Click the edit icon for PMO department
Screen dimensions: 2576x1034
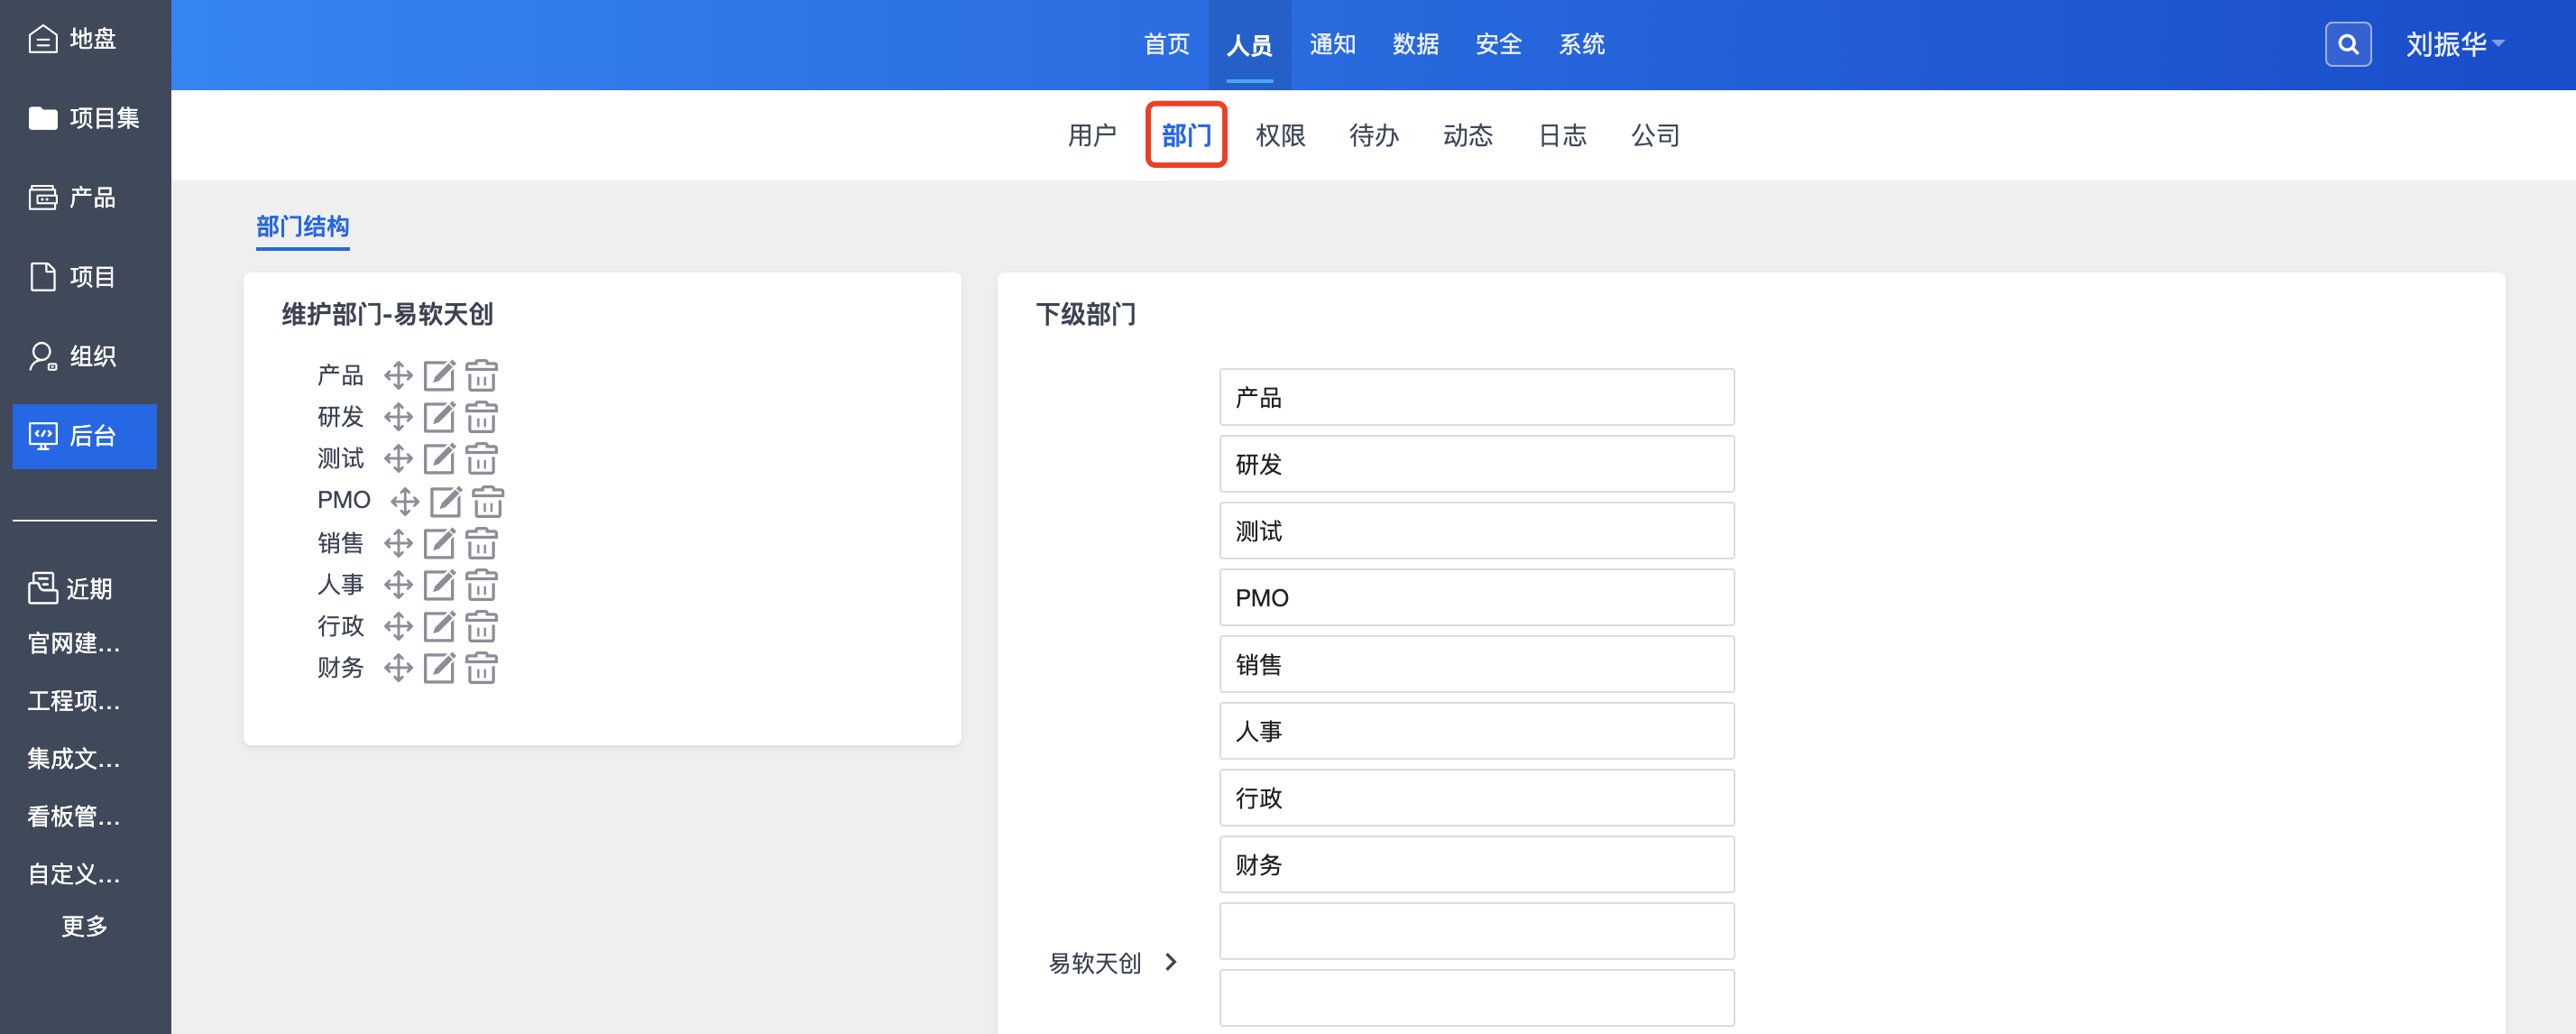tap(446, 501)
